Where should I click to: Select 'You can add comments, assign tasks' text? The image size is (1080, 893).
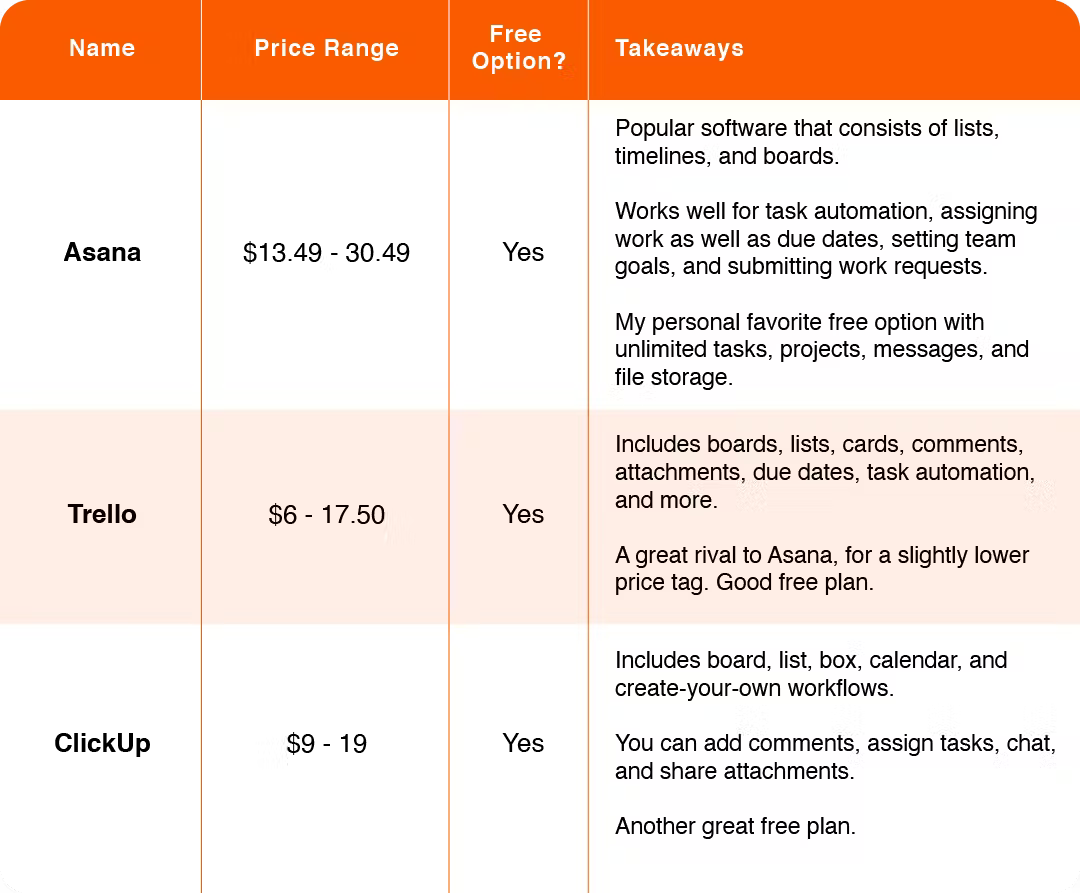point(835,757)
